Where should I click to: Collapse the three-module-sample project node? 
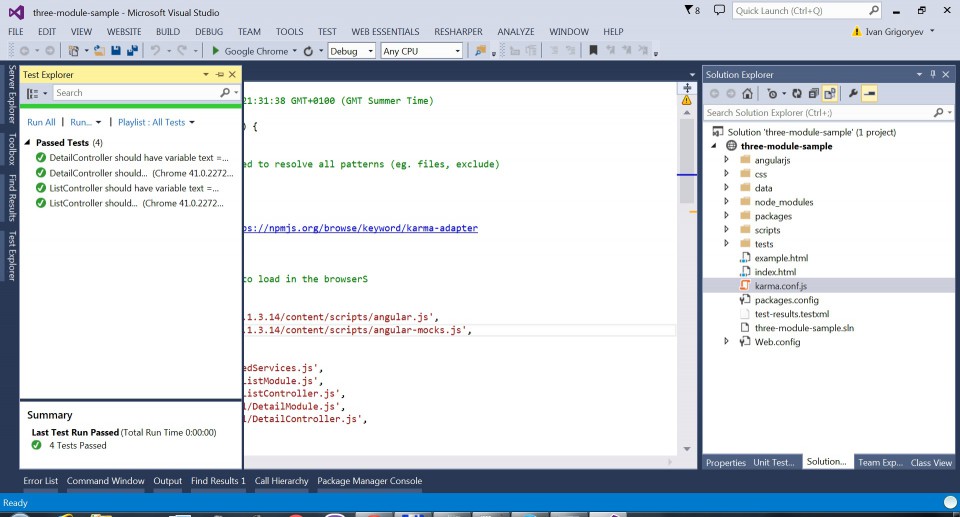click(714, 146)
